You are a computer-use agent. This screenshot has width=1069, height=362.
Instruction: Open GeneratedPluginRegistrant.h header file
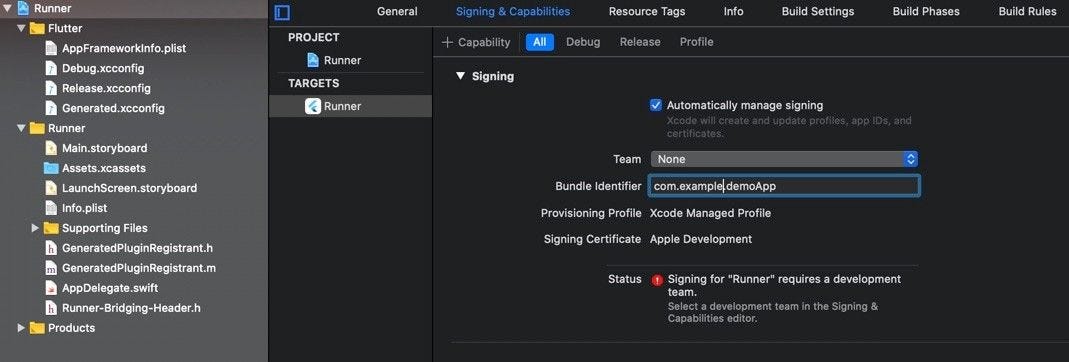pos(137,248)
